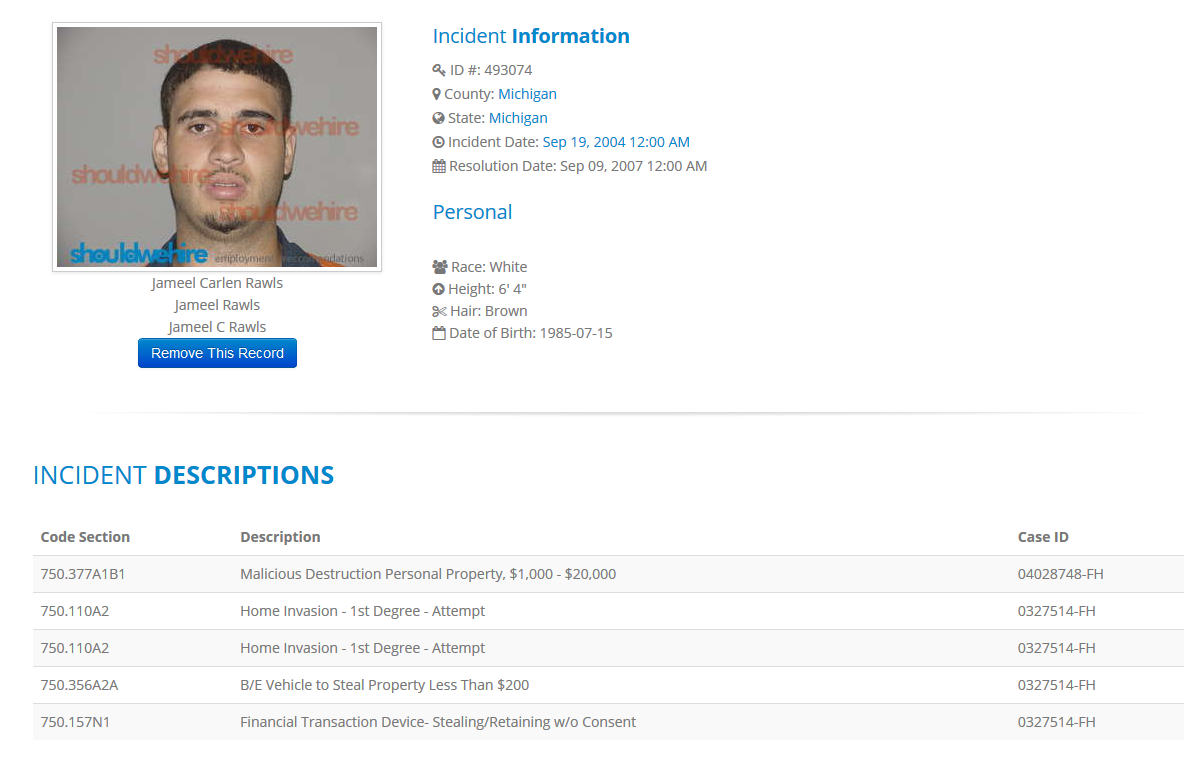
Task: Follow the Sep 19, 2004 incident date link
Action: 616,142
